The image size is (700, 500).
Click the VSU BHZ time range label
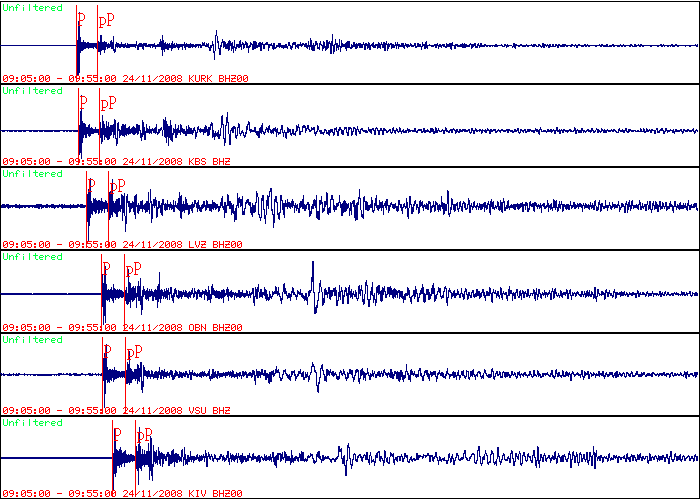(x=117, y=410)
